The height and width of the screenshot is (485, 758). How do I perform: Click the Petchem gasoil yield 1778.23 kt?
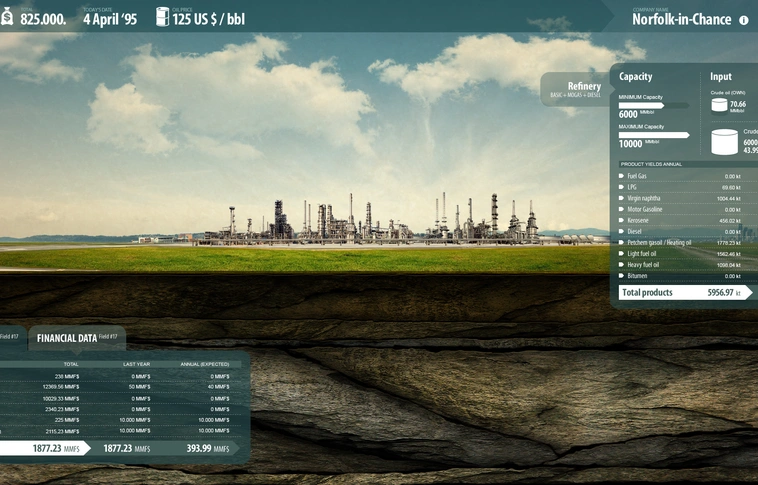[729, 243]
